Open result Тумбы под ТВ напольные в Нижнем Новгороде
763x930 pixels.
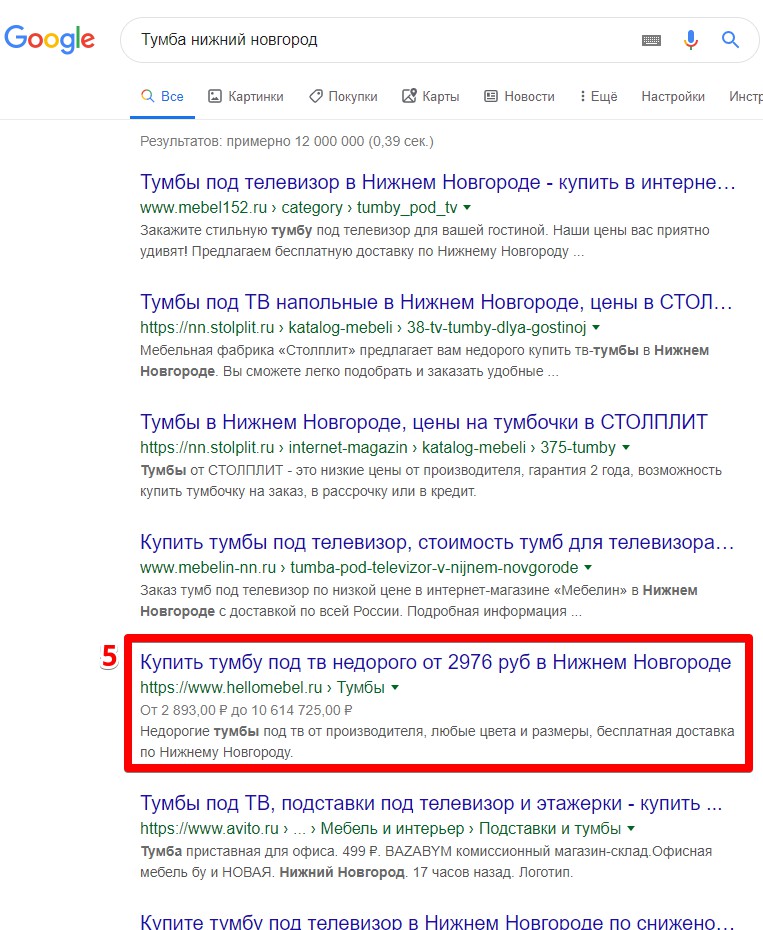click(x=436, y=302)
